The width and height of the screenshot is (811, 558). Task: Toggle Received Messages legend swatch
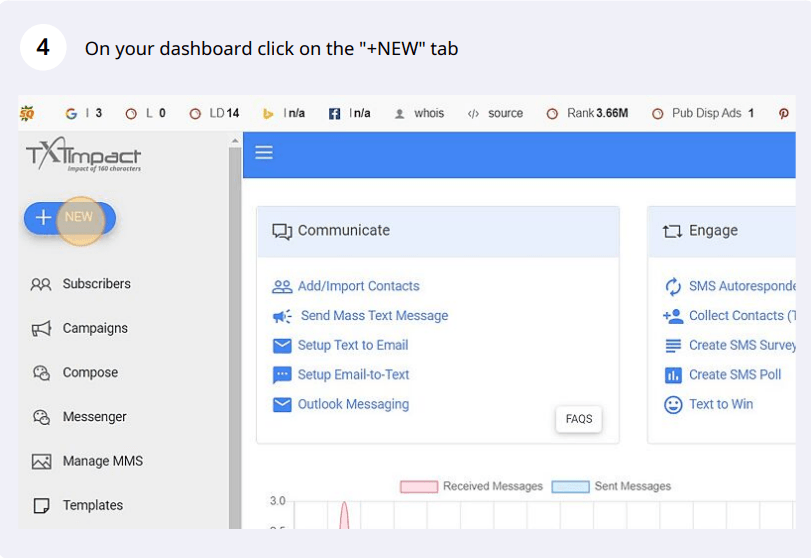(419, 487)
